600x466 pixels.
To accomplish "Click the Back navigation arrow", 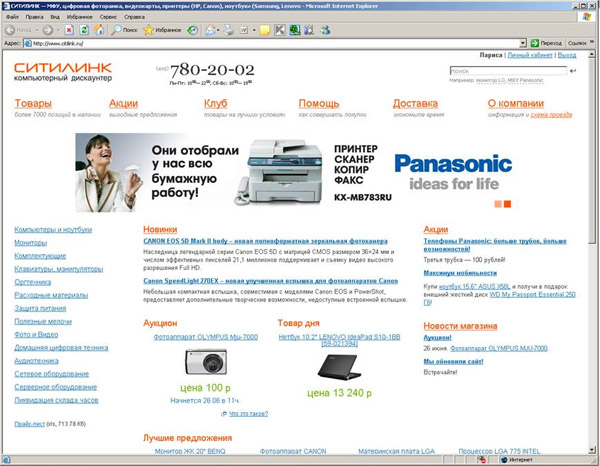I will pyautogui.click(x=10, y=30).
